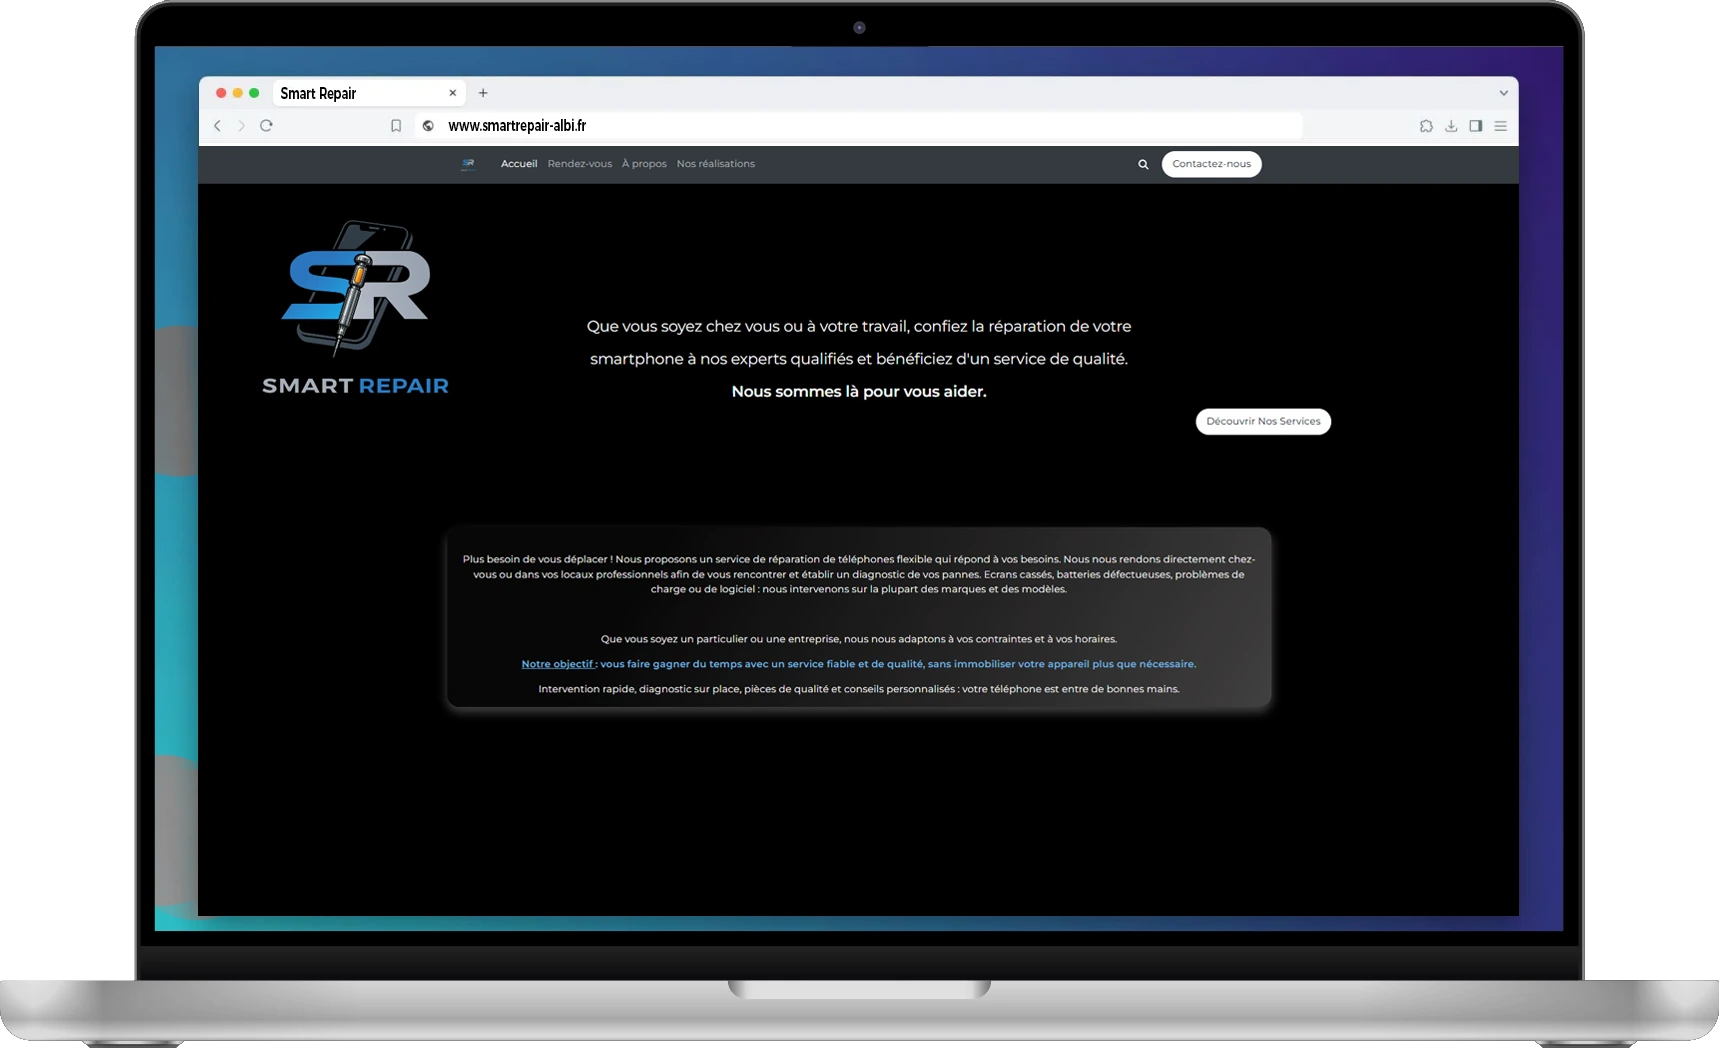Toggle the browser sidebar panel icon
Image resolution: width=1719 pixels, height=1048 pixels.
(x=1475, y=126)
